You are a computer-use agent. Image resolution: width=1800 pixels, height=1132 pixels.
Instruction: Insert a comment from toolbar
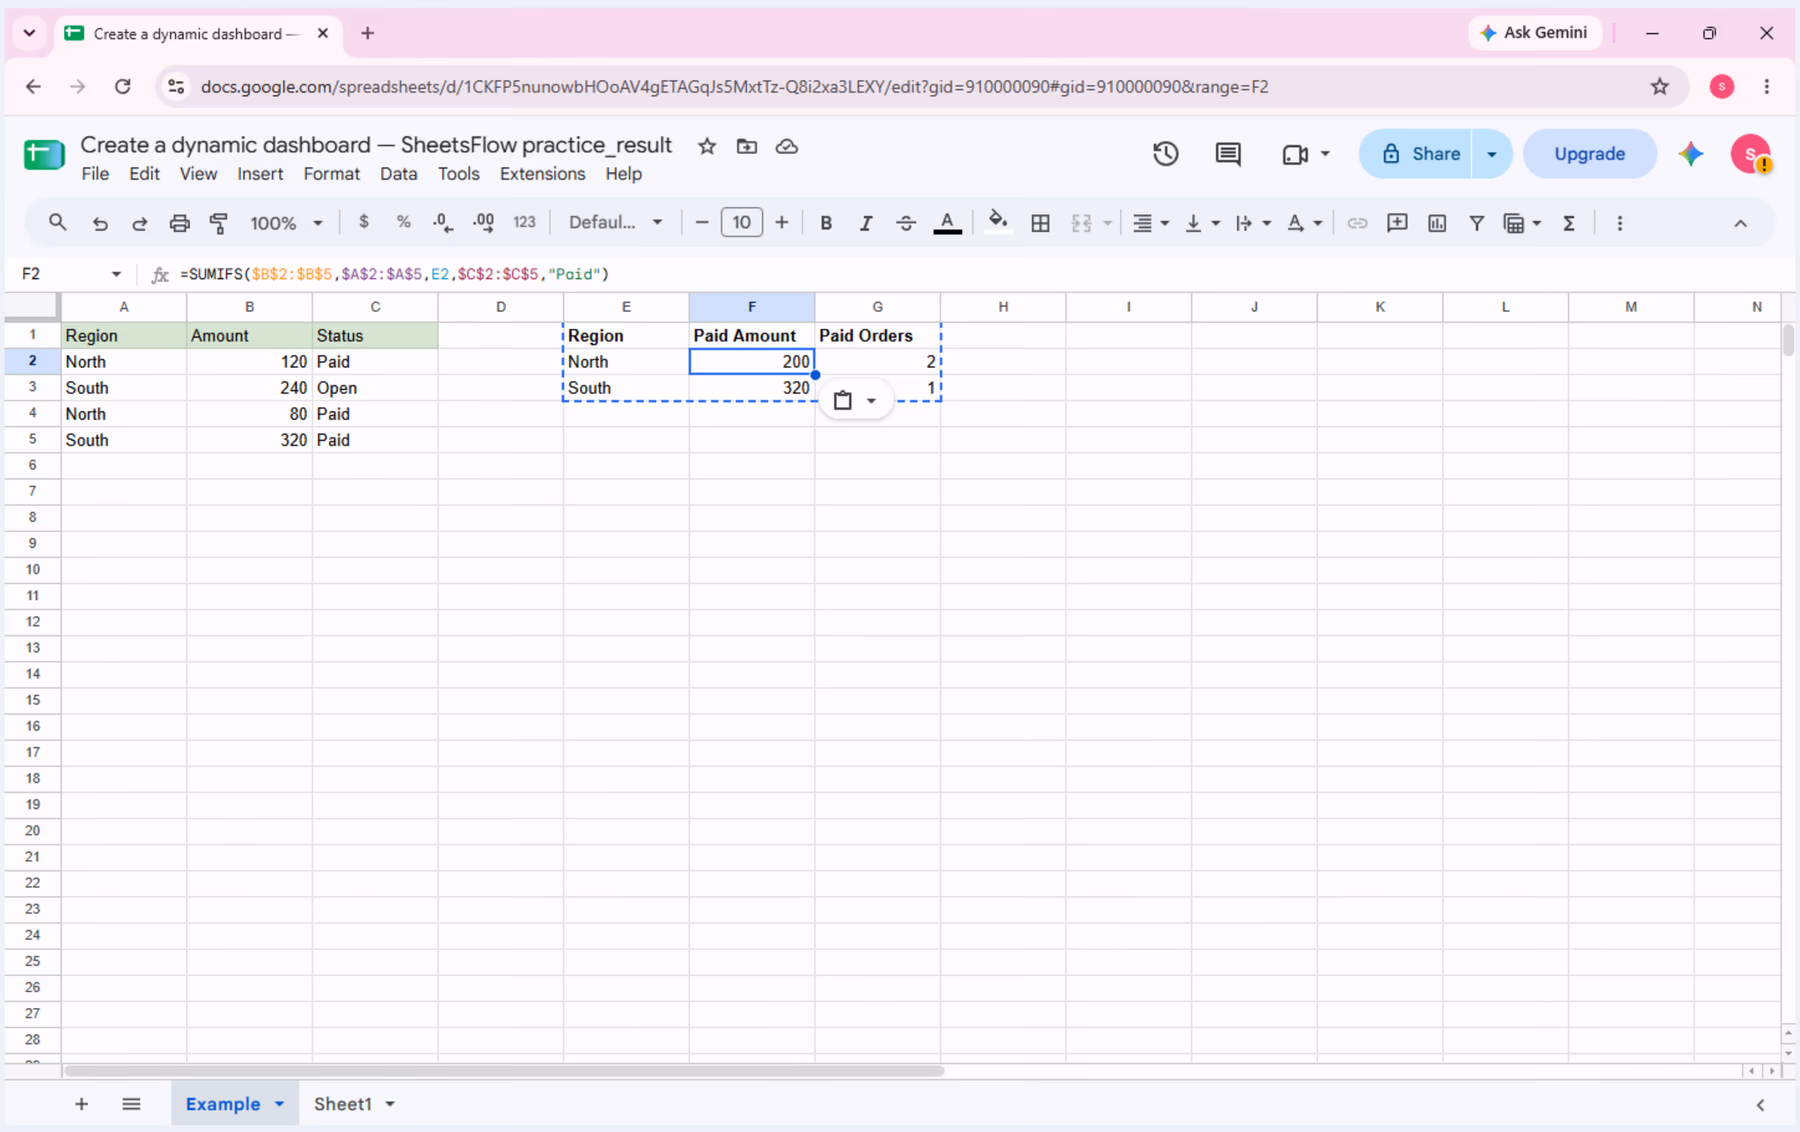click(1397, 223)
